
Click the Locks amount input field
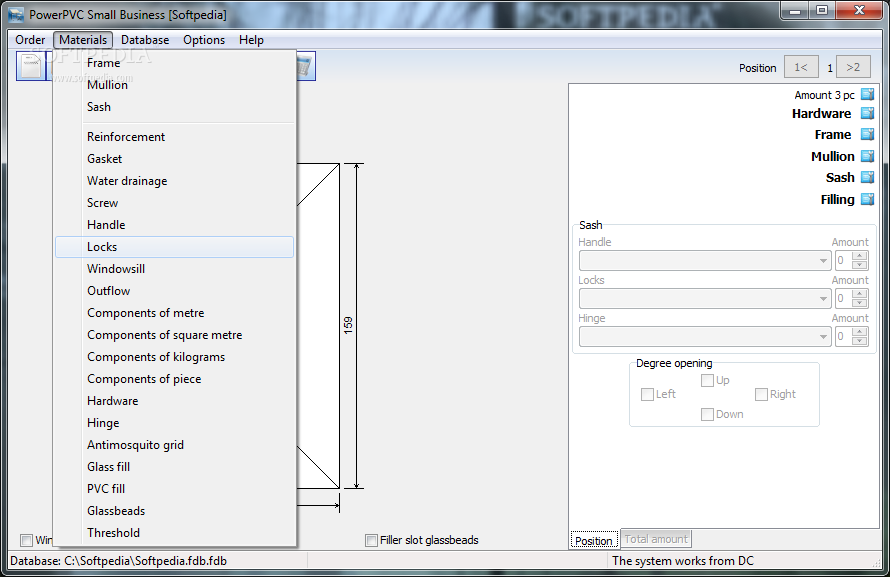[x=843, y=299]
